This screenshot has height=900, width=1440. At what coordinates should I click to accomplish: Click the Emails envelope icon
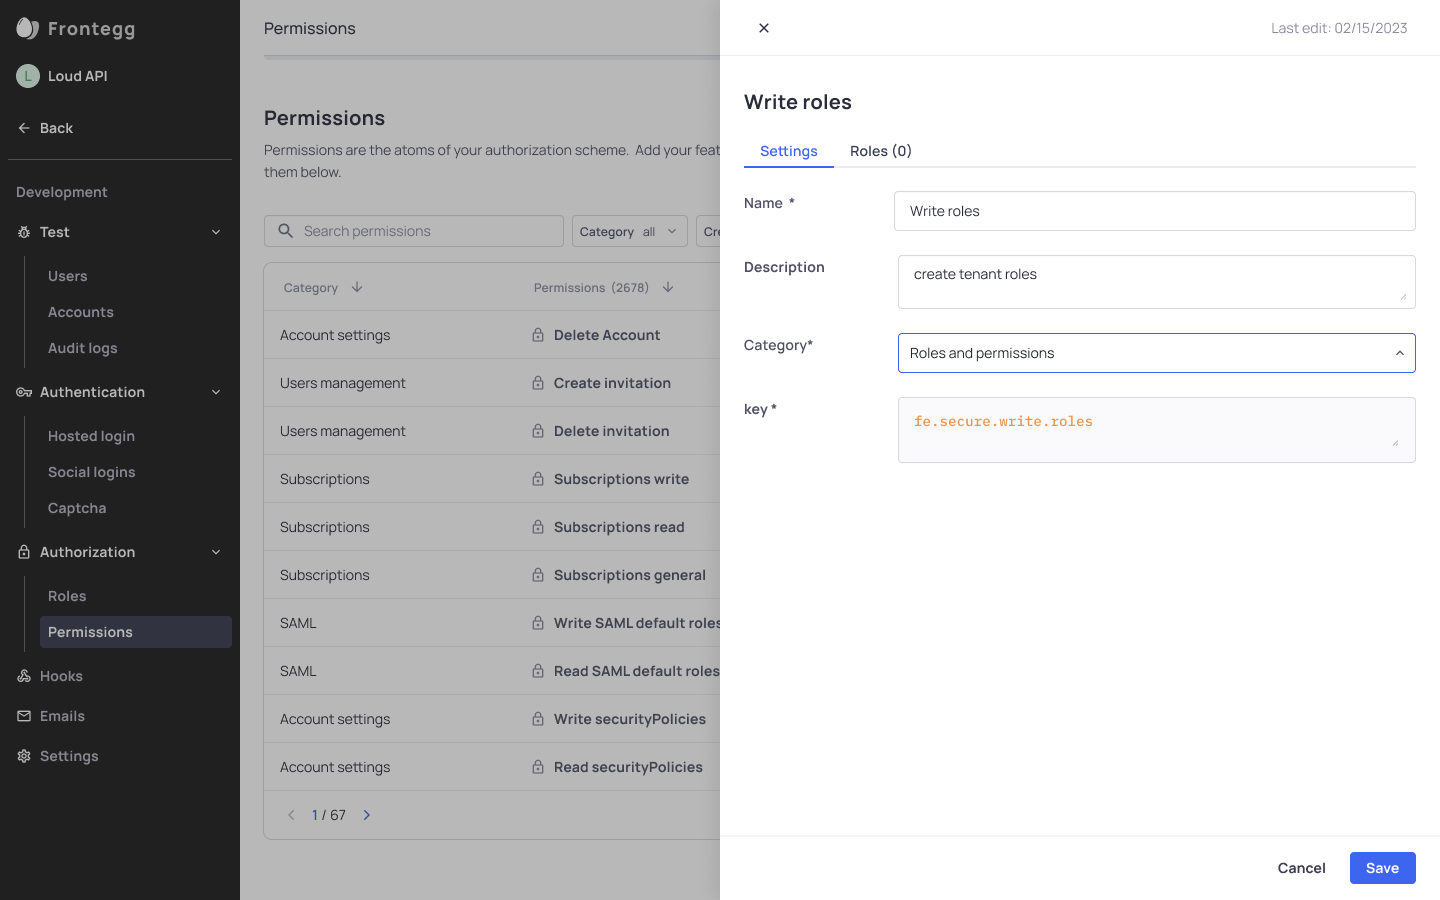(24, 716)
